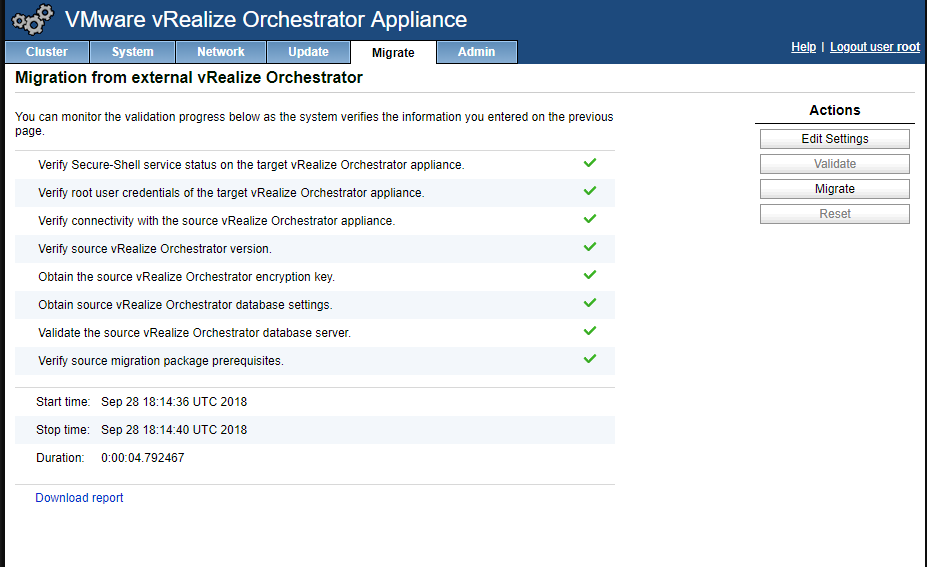Viewport: 927px width, 567px height.
Task: Click the Edit Settings button
Action: 835,139
